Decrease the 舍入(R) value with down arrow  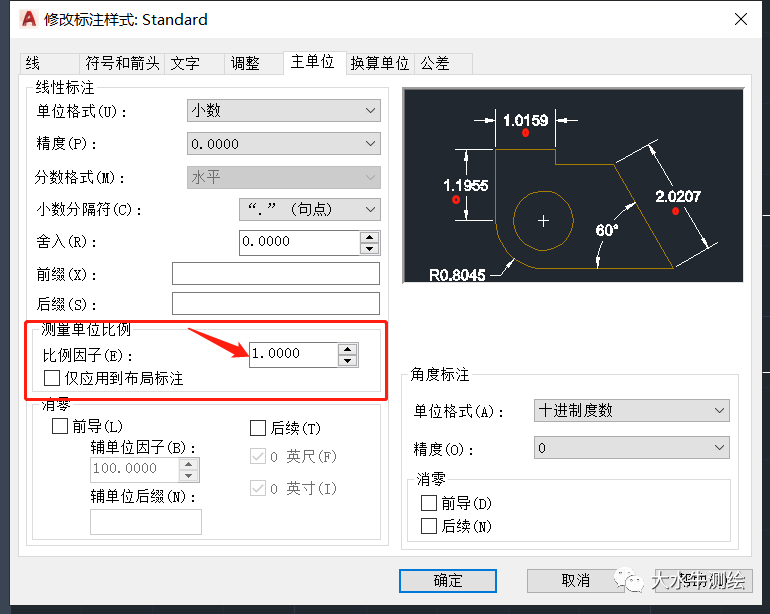(x=370, y=249)
